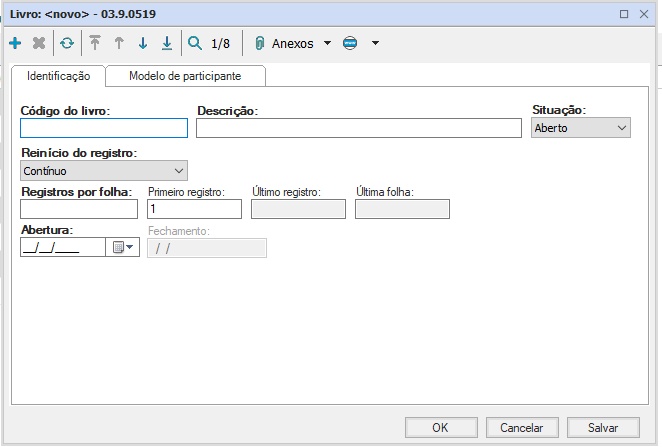Go to previous record up arrow
This screenshot has height=447, width=662.
point(119,44)
